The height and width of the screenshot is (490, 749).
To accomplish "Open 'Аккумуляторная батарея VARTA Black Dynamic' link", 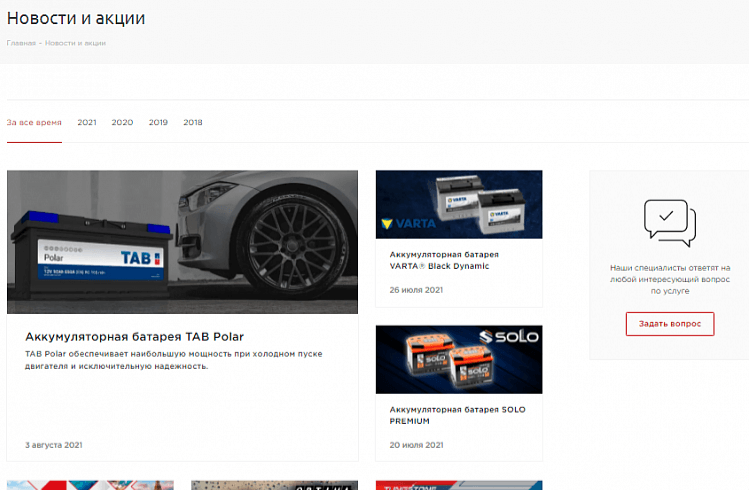I will pyautogui.click(x=444, y=260).
